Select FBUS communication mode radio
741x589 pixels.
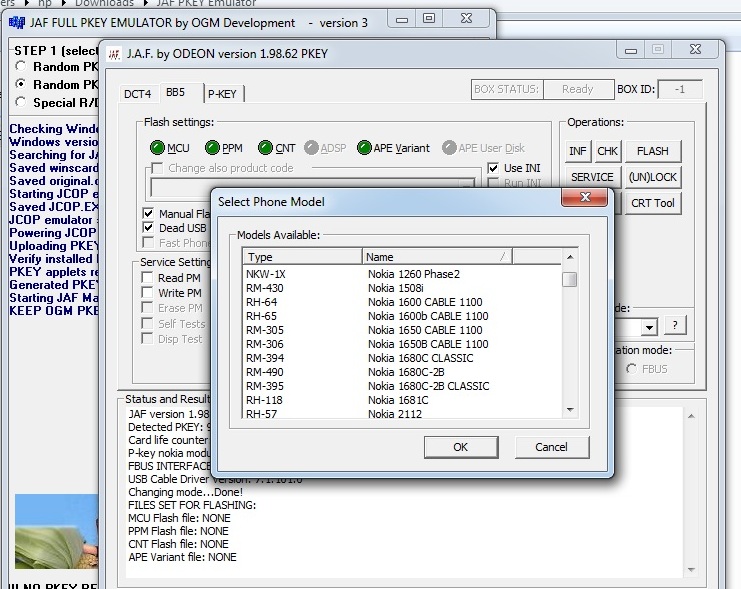(x=631, y=369)
